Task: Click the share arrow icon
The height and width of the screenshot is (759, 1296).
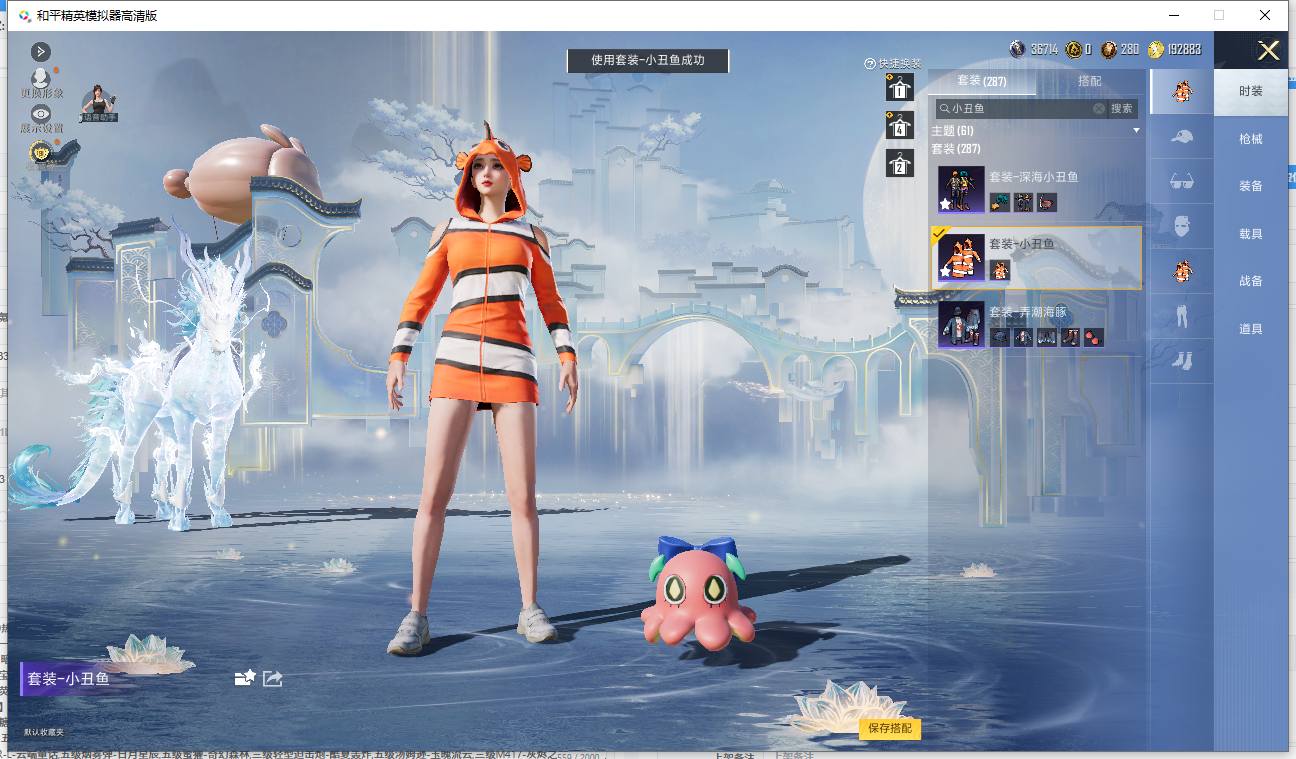Action: point(272,678)
